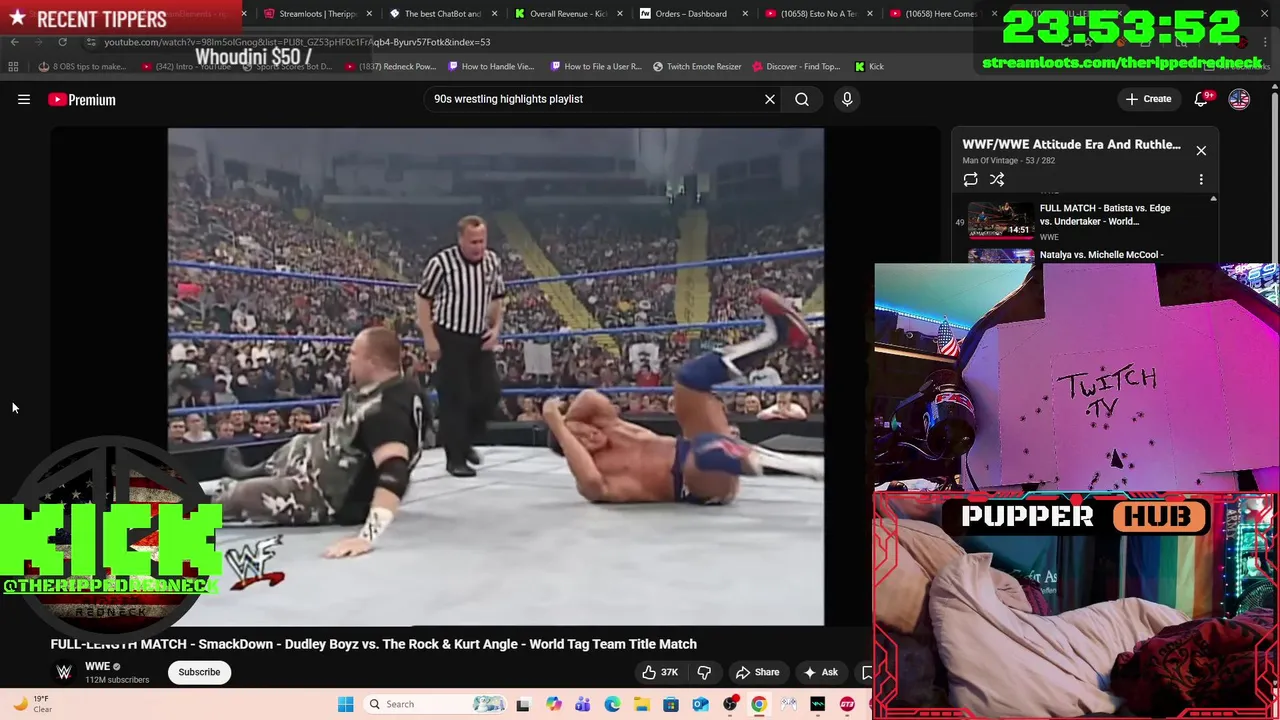Image resolution: width=1280 pixels, height=720 pixels.
Task: Open 8 OBS tips bookmark
Action: pyautogui.click(x=82, y=67)
